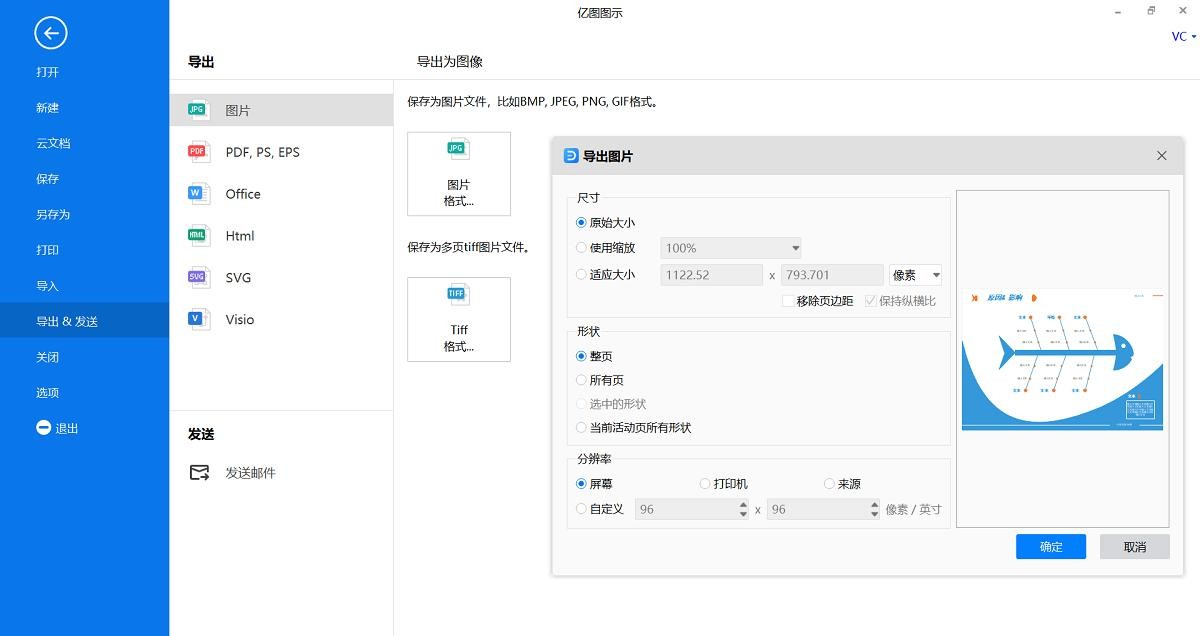Choose the 打印机 resolution radio button
The width and height of the screenshot is (1200, 636).
706,484
